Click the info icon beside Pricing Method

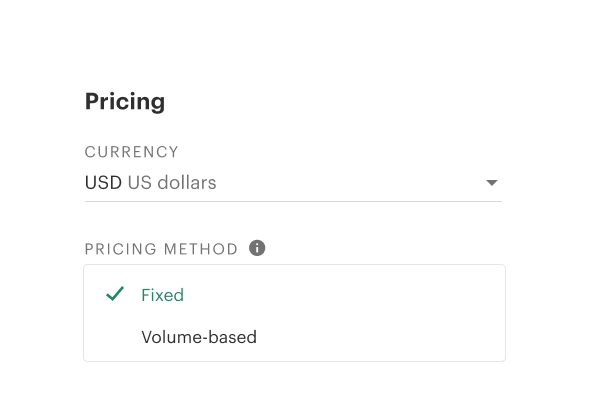point(257,248)
